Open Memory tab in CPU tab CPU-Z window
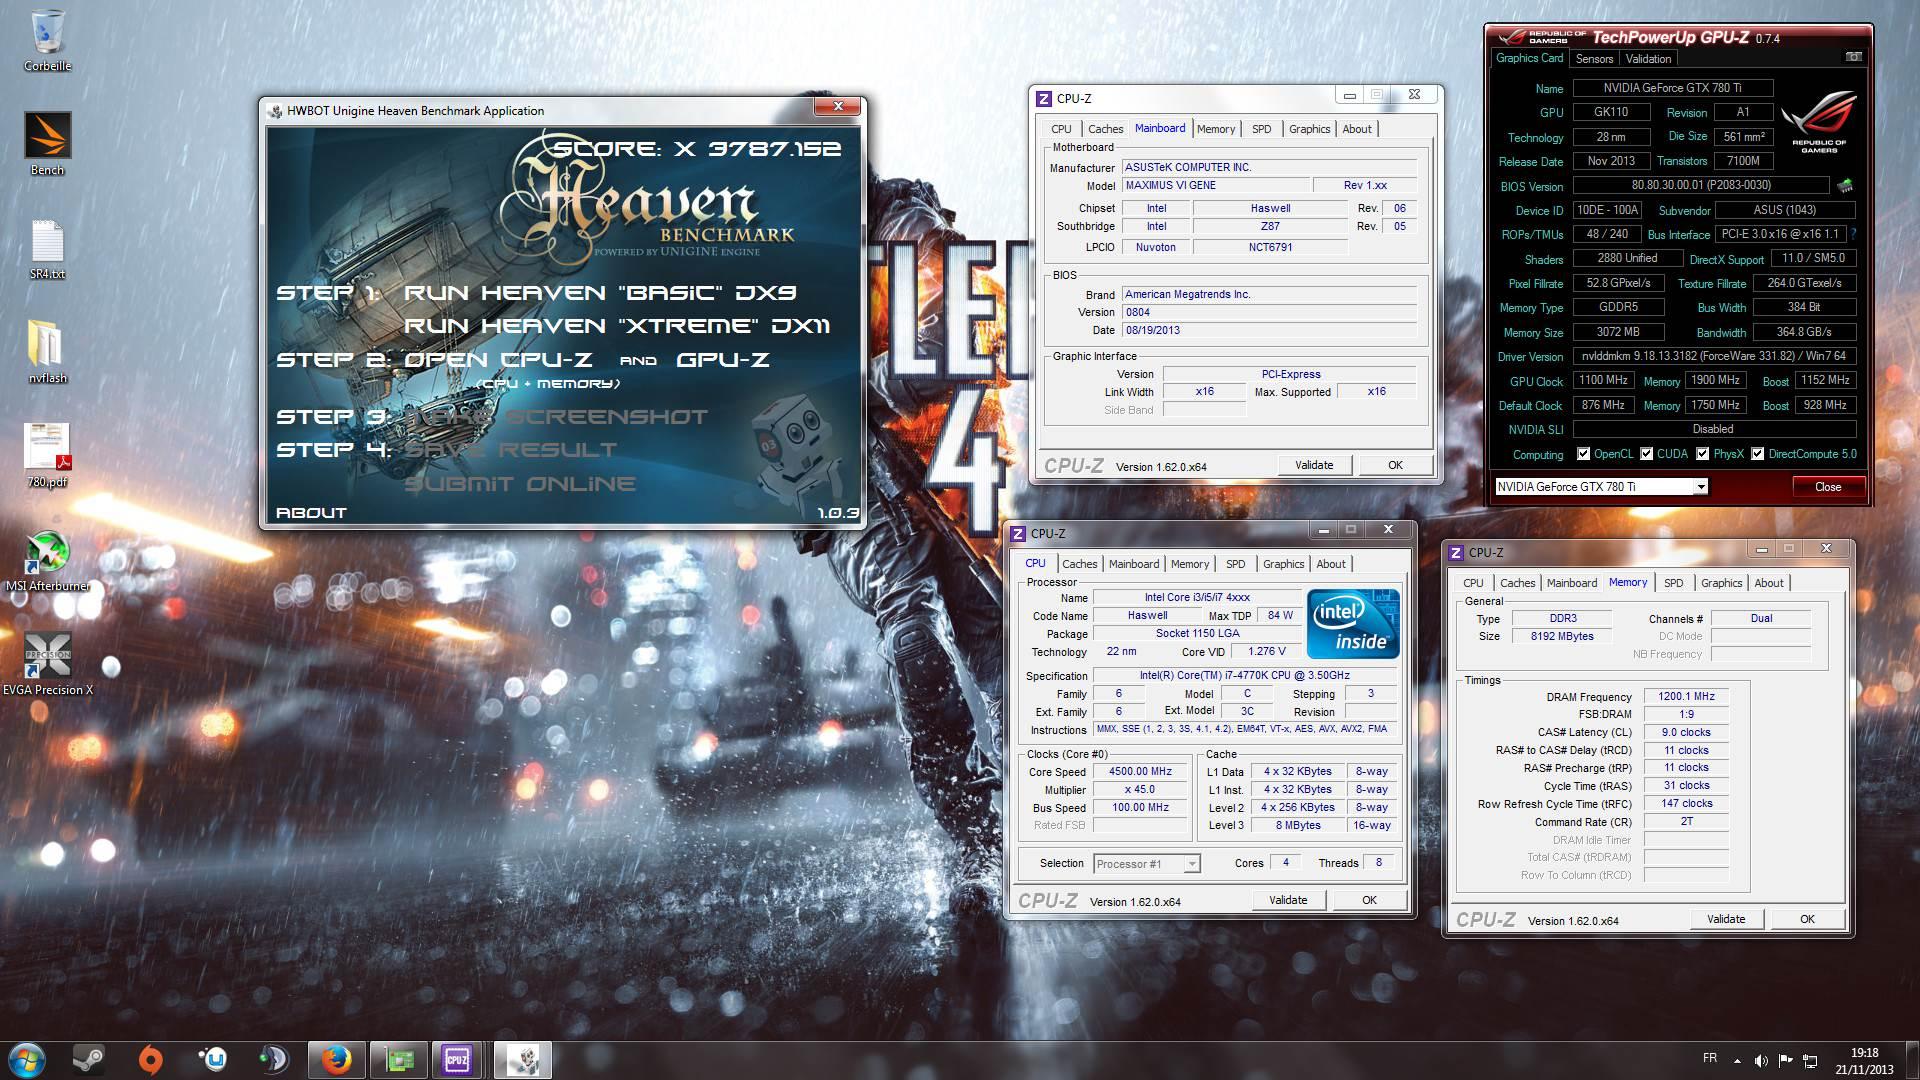Viewport: 1920px width, 1080px height. (x=1189, y=564)
